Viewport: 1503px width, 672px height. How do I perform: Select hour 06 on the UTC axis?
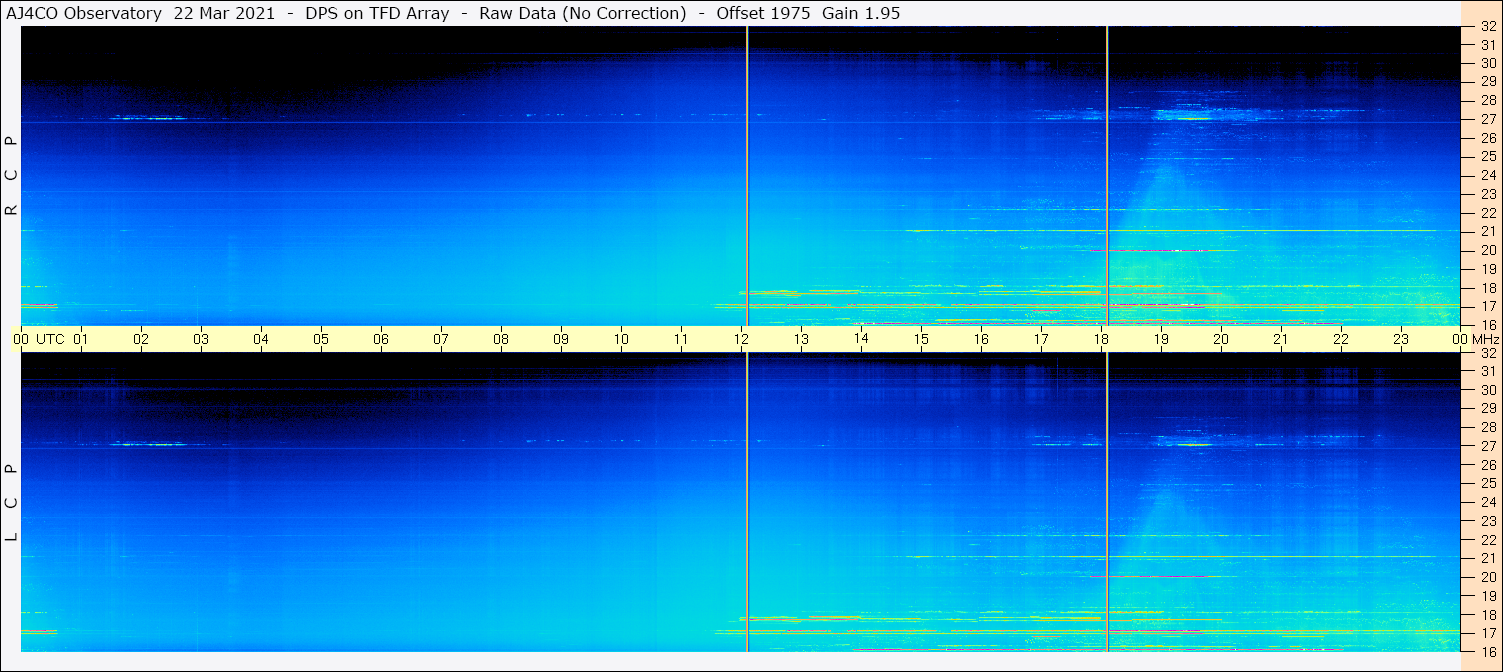[x=381, y=339]
